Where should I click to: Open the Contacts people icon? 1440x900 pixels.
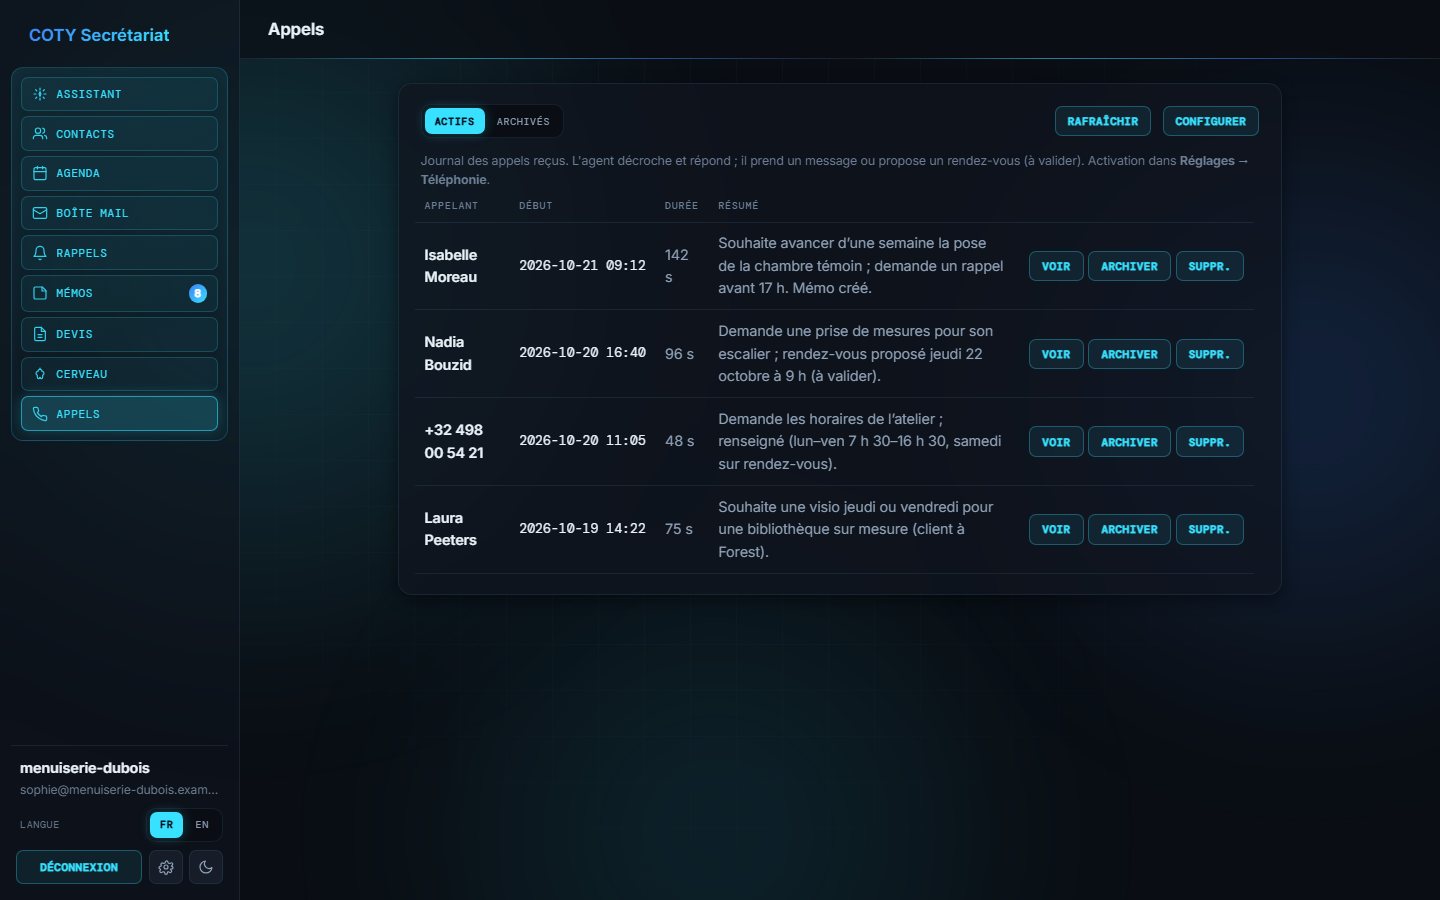(x=40, y=134)
